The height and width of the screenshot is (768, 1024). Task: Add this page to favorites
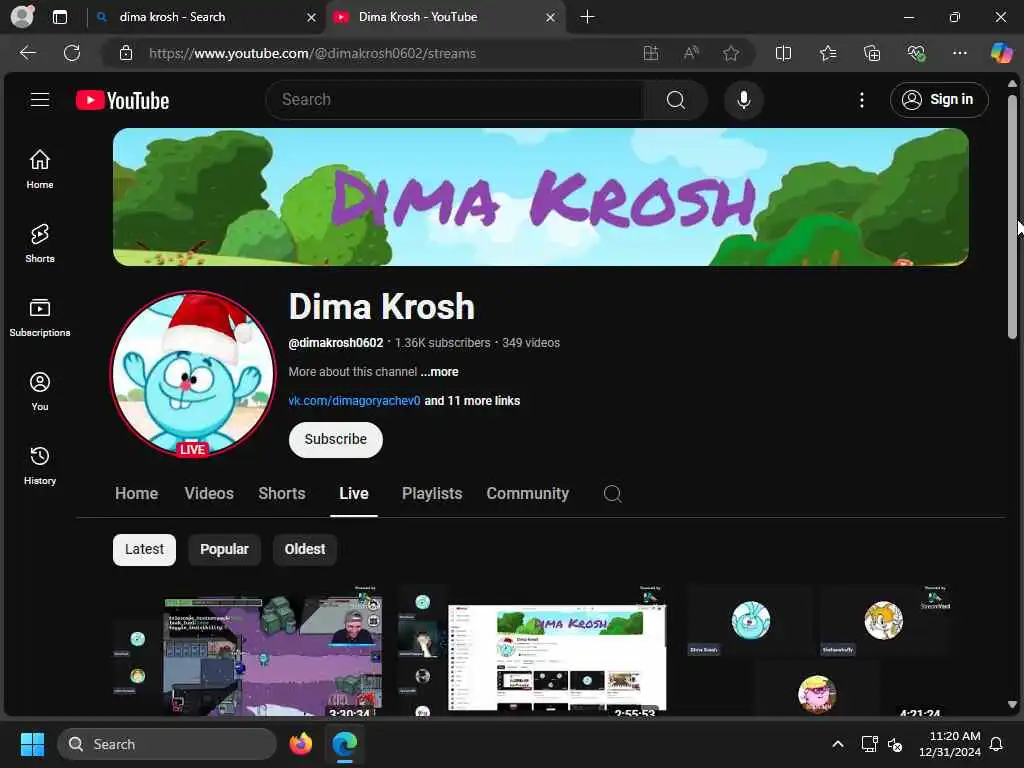731,53
